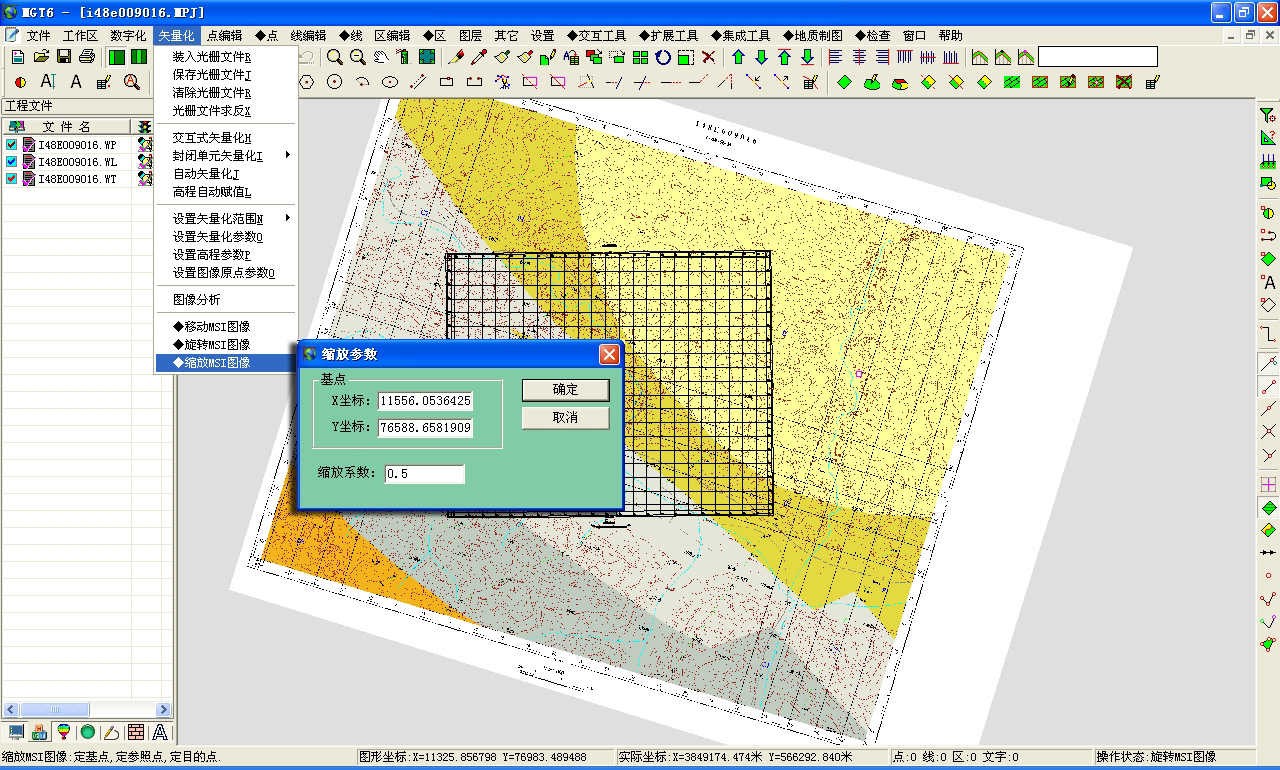Uncheck the I48E009016.WL file checkbox
The image size is (1280, 770).
(x=11, y=161)
